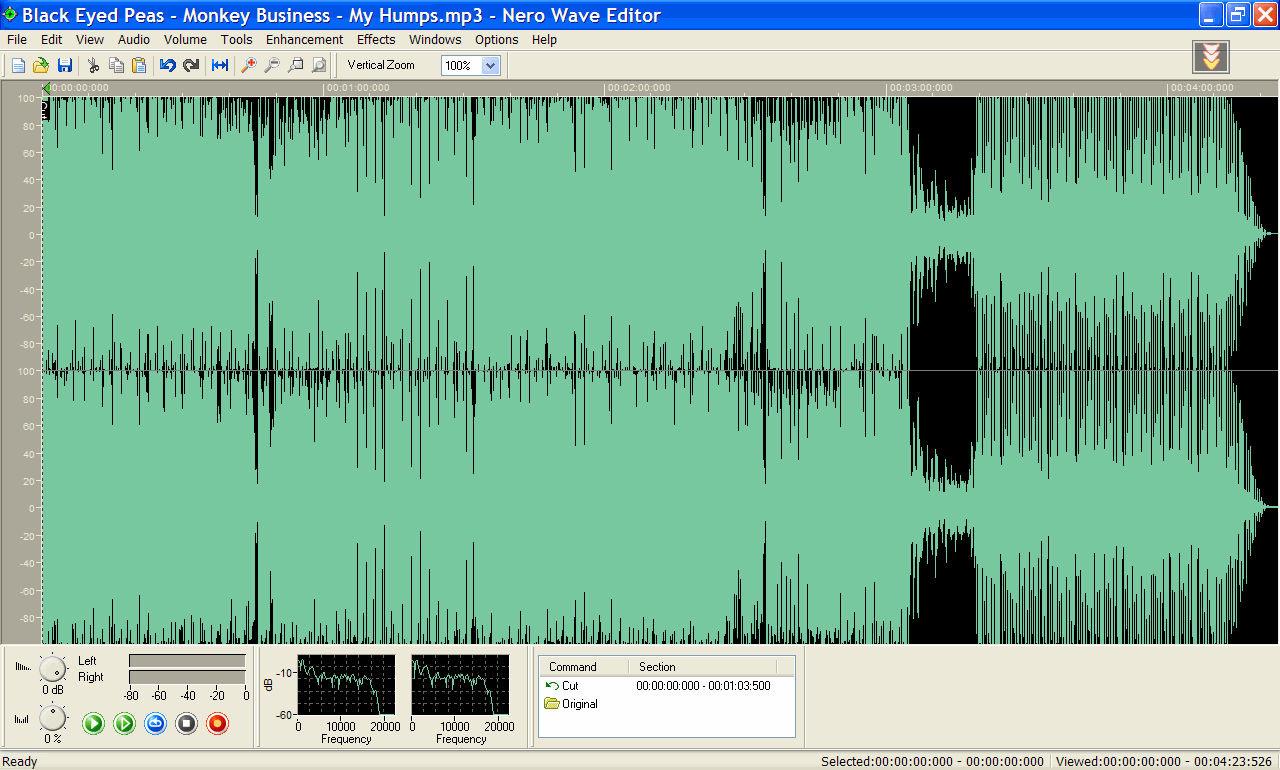Image resolution: width=1280 pixels, height=770 pixels.
Task: Cut selection with scissors icon
Action: click(x=94, y=65)
